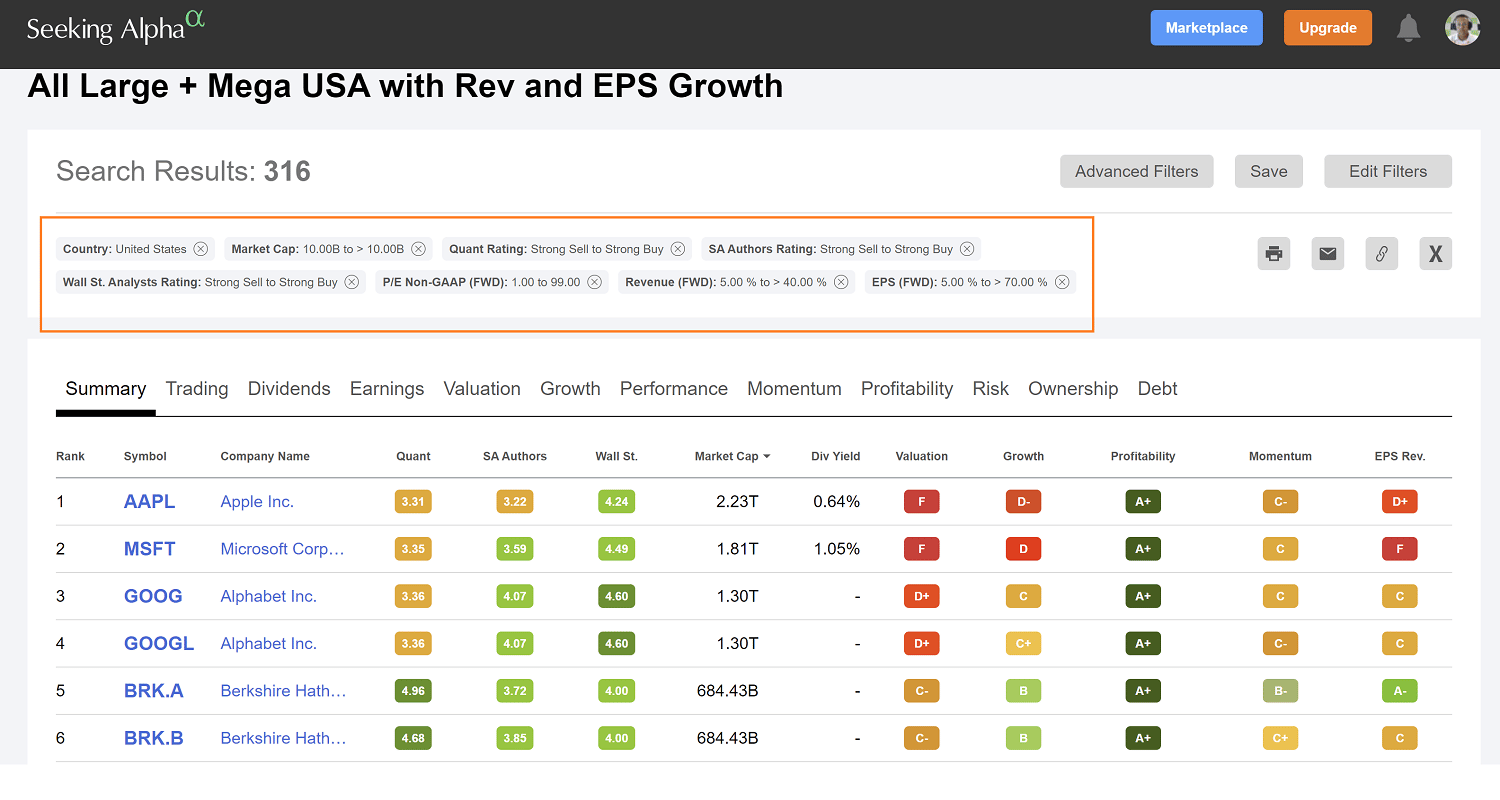This screenshot has height=800, width=1500.
Task: Save the screener
Action: 1269,171
